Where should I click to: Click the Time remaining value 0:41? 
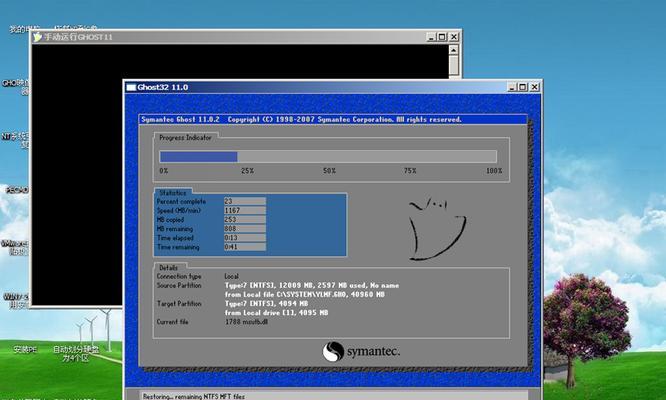point(245,247)
